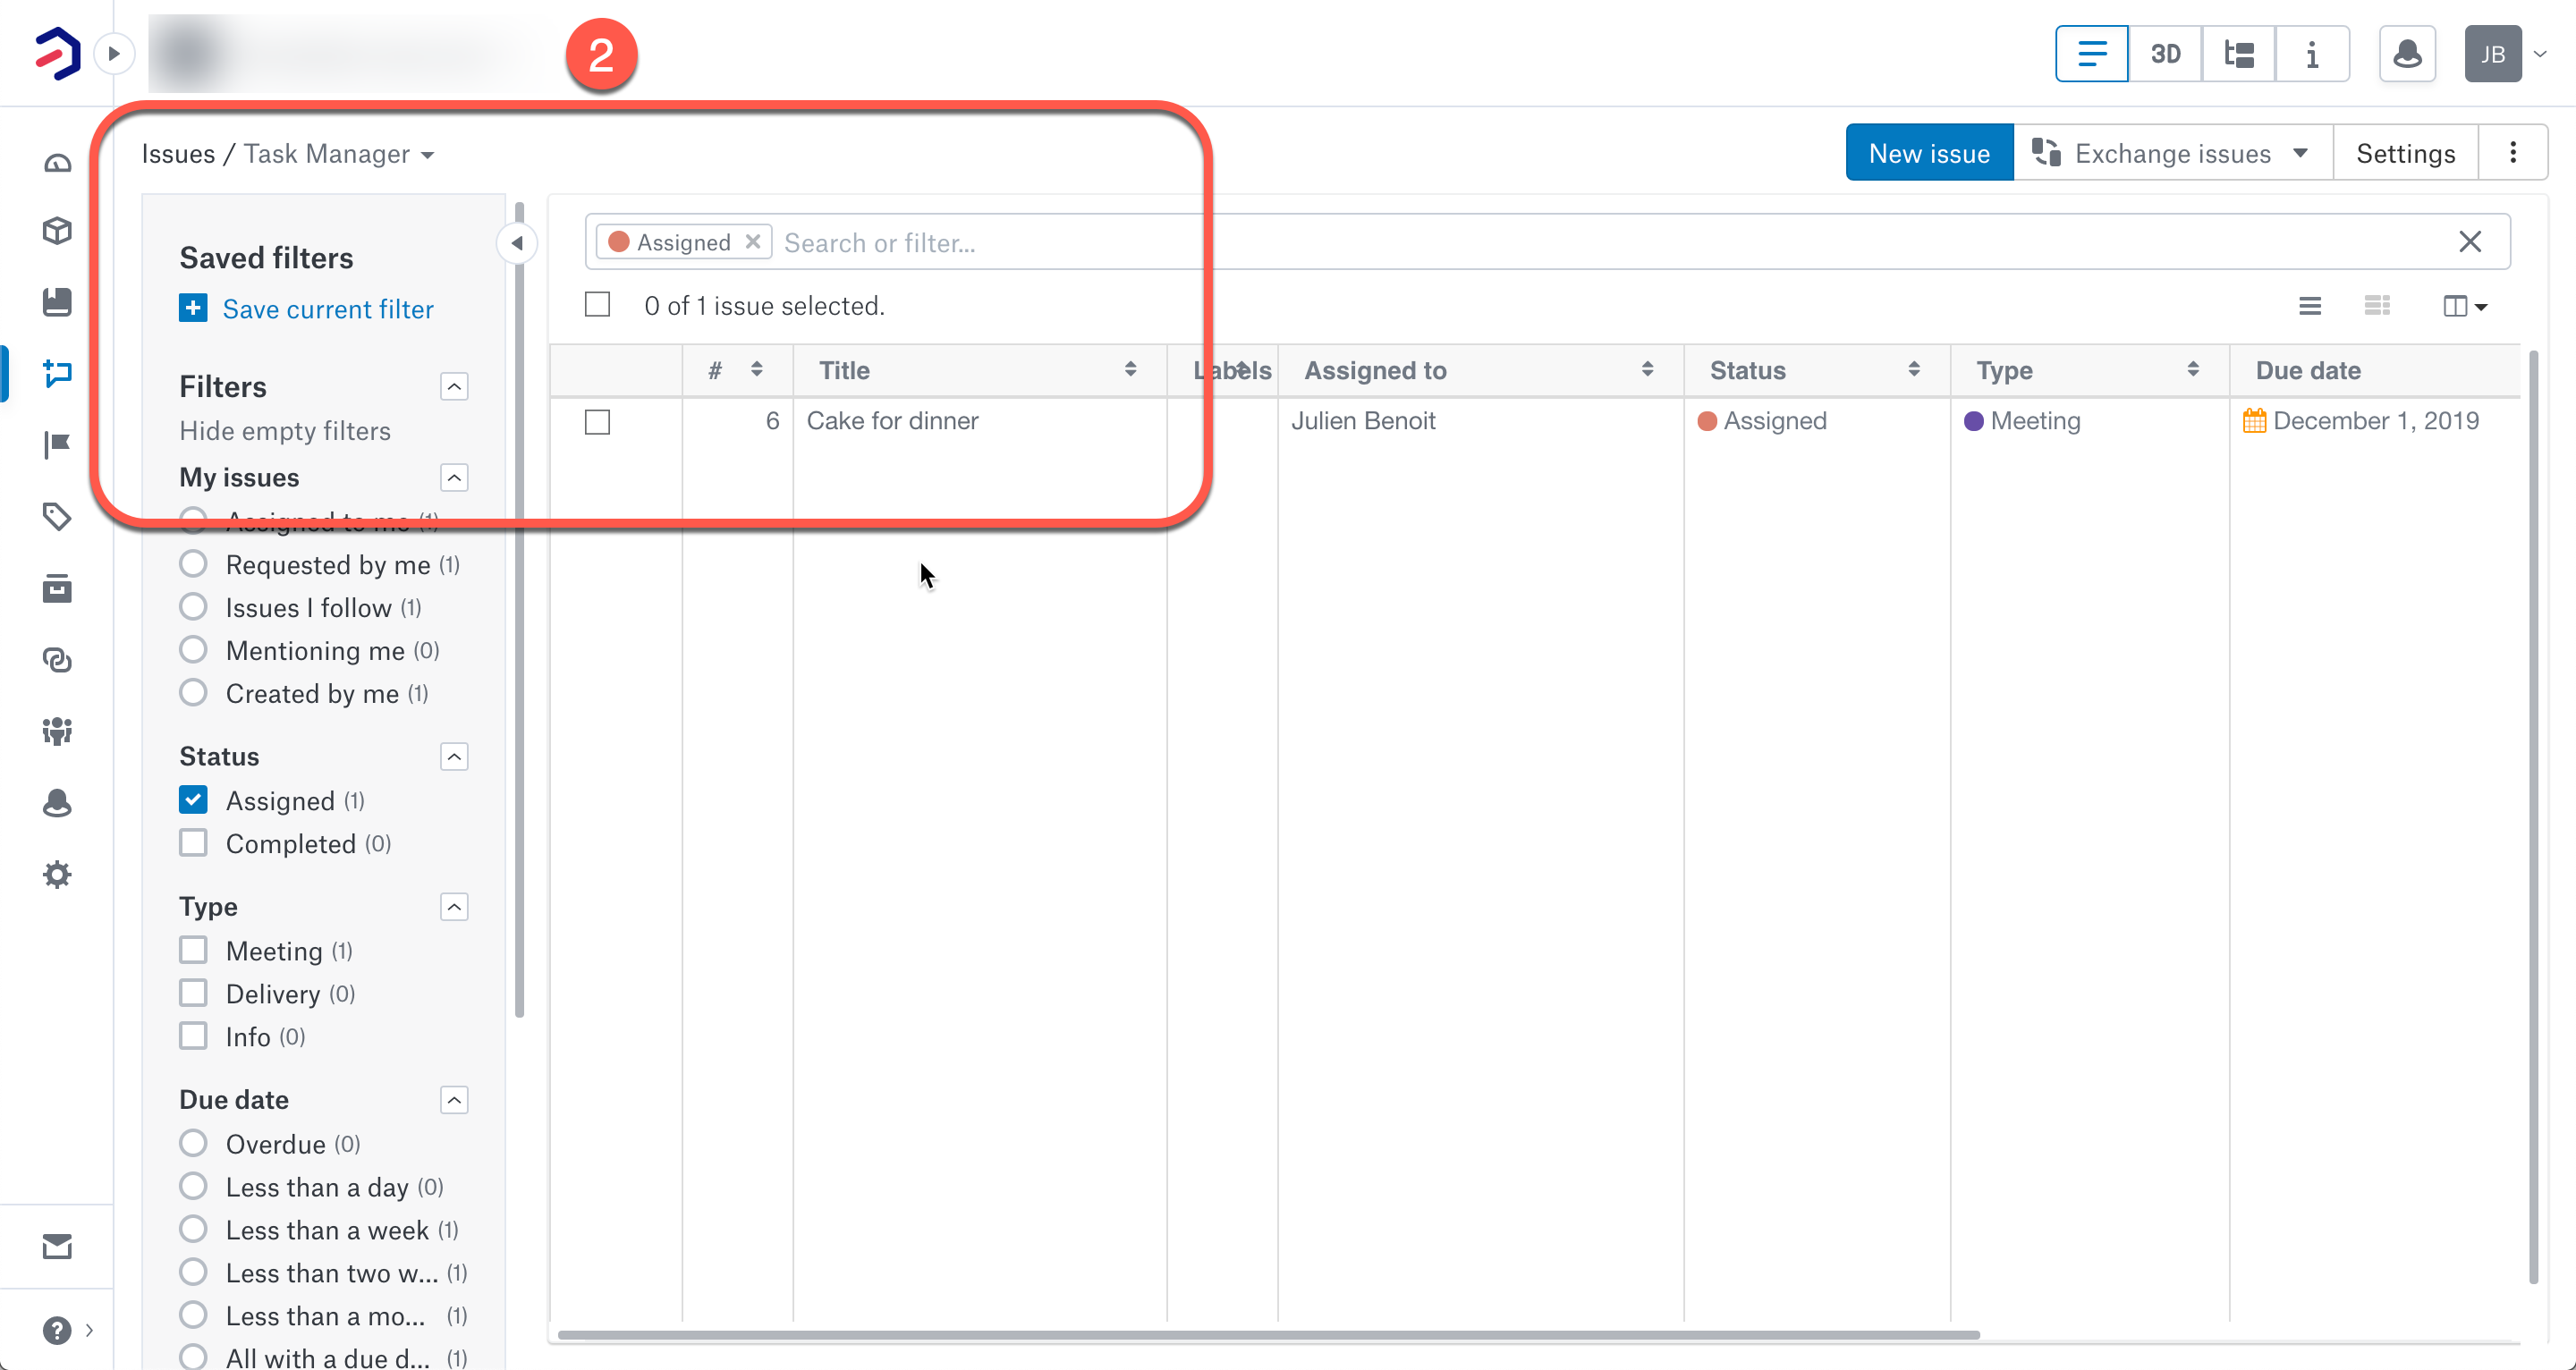2576x1370 pixels.
Task: Check the Delivery type checkbox
Action: 193,993
